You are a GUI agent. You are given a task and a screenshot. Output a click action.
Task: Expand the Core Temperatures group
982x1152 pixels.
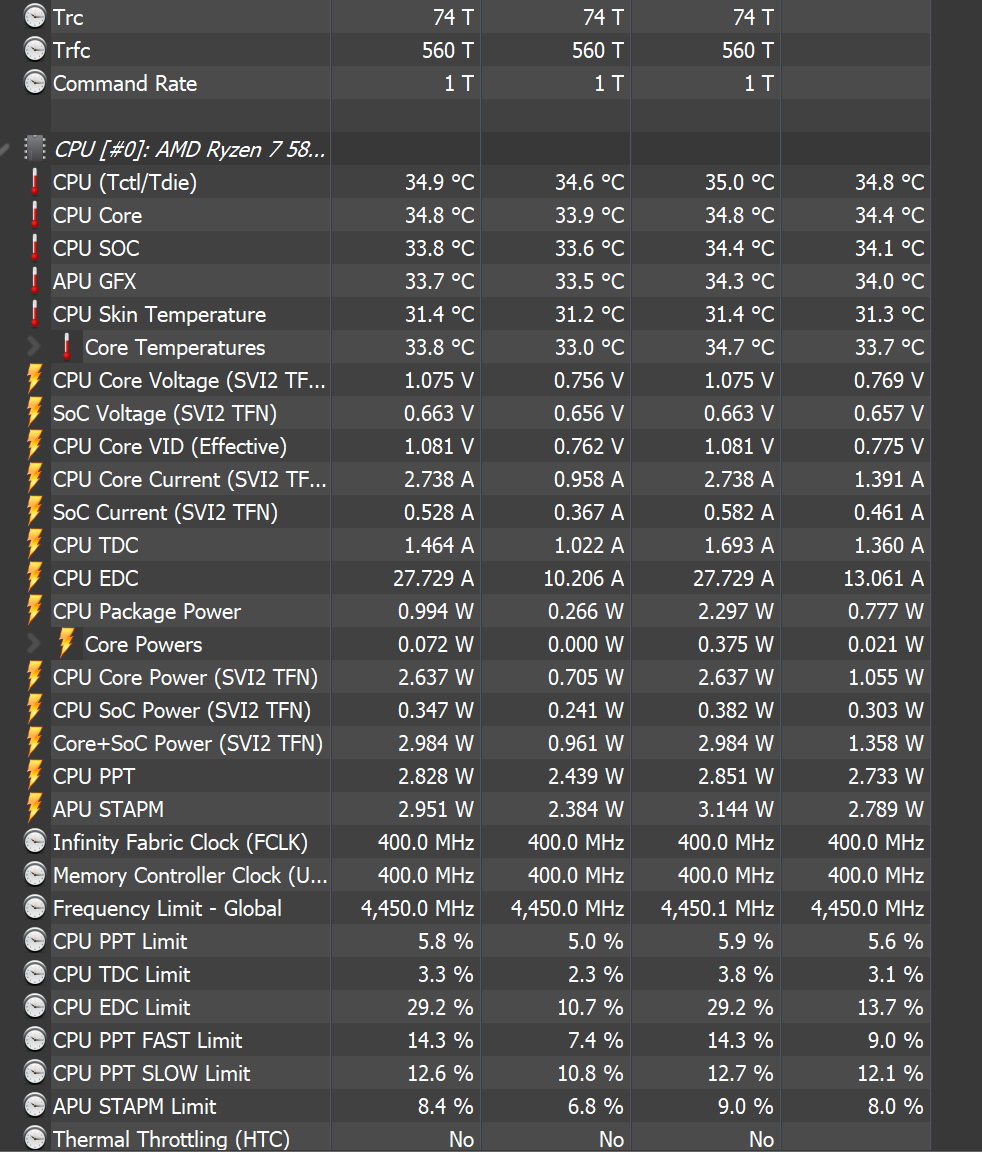tap(34, 347)
